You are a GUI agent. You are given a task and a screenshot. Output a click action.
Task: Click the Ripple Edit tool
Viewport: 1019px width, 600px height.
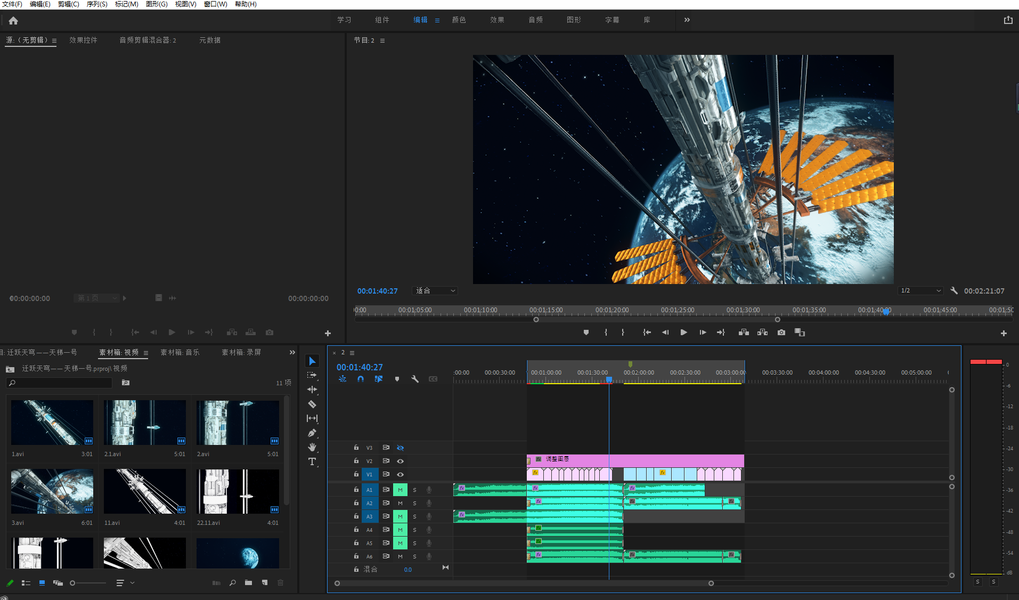click(x=312, y=389)
